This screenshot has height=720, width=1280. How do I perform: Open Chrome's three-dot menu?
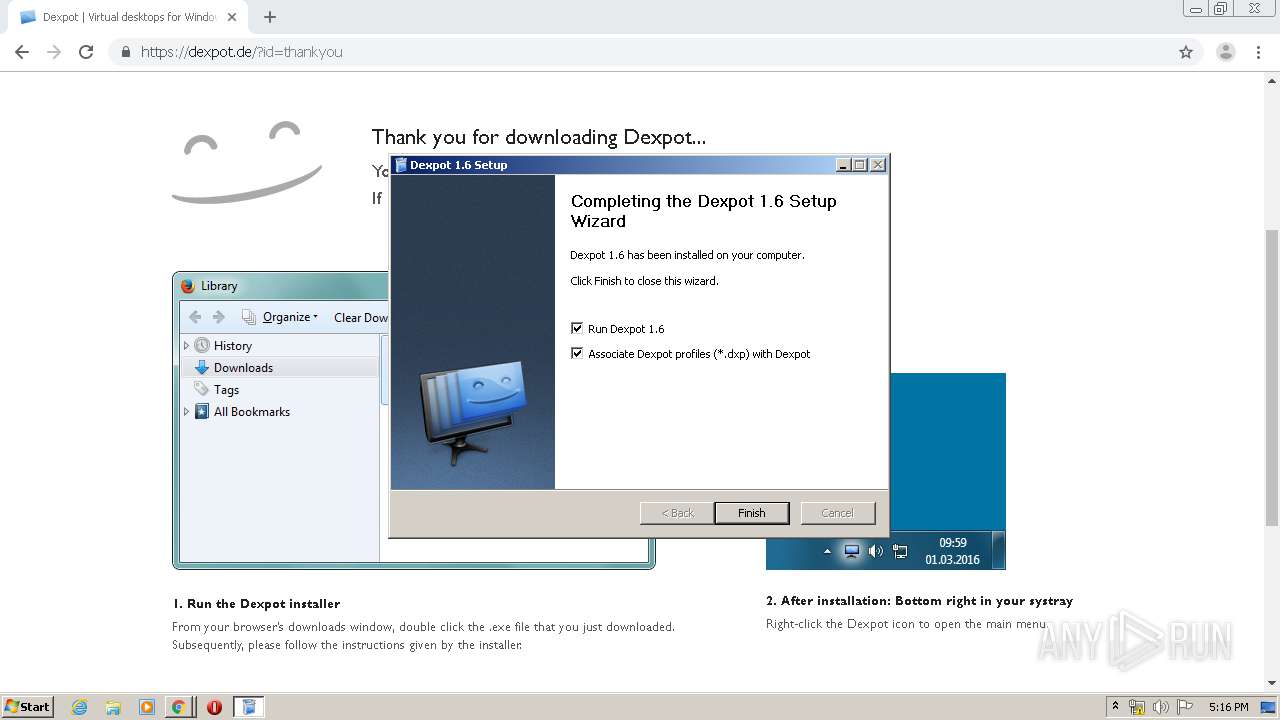(x=1258, y=52)
